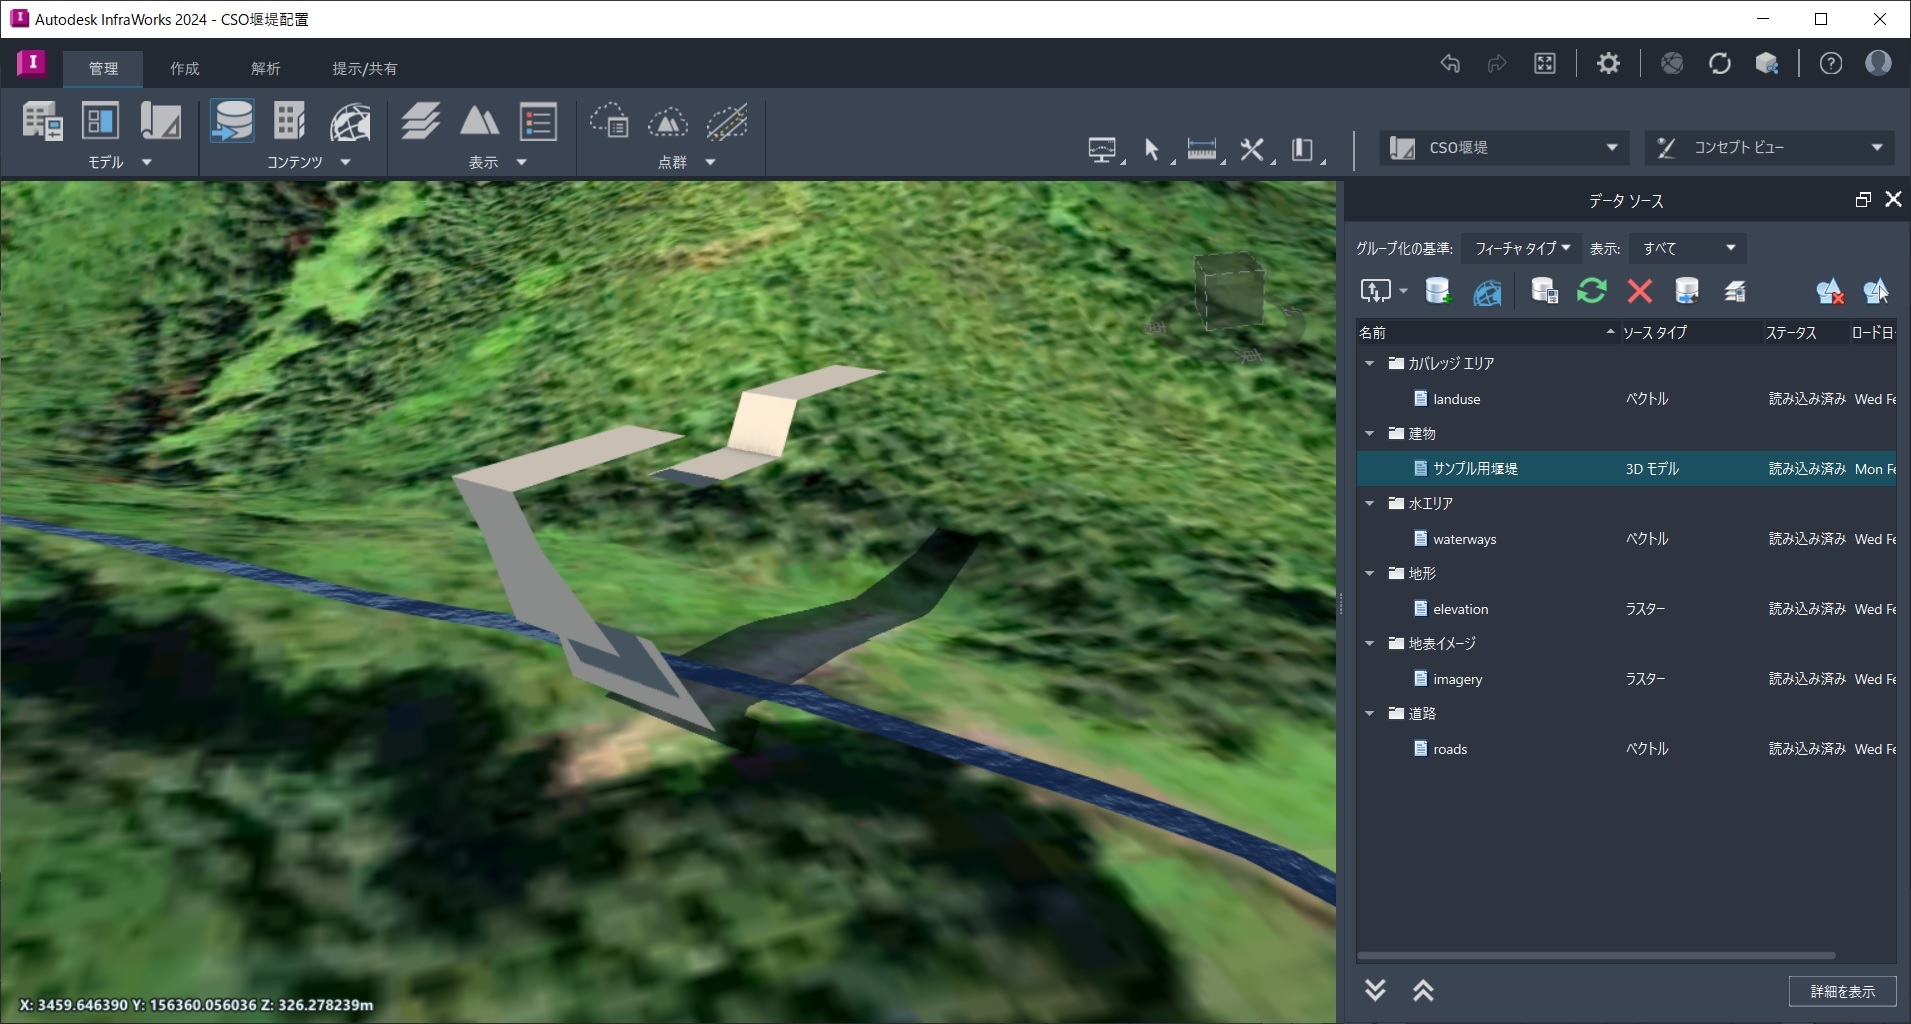The height and width of the screenshot is (1024, 1911).
Task: Add a file data source (database with green plus)
Action: (1438, 291)
